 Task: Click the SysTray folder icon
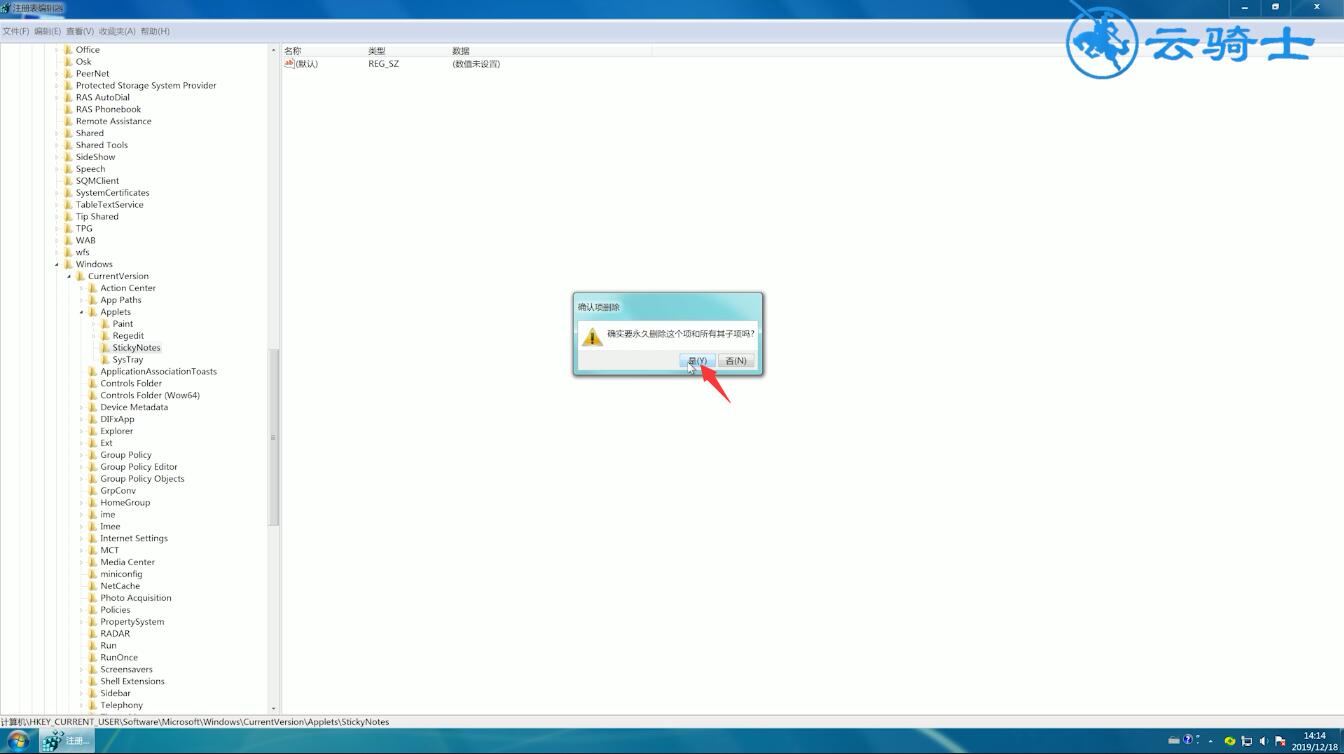[105, 360]
